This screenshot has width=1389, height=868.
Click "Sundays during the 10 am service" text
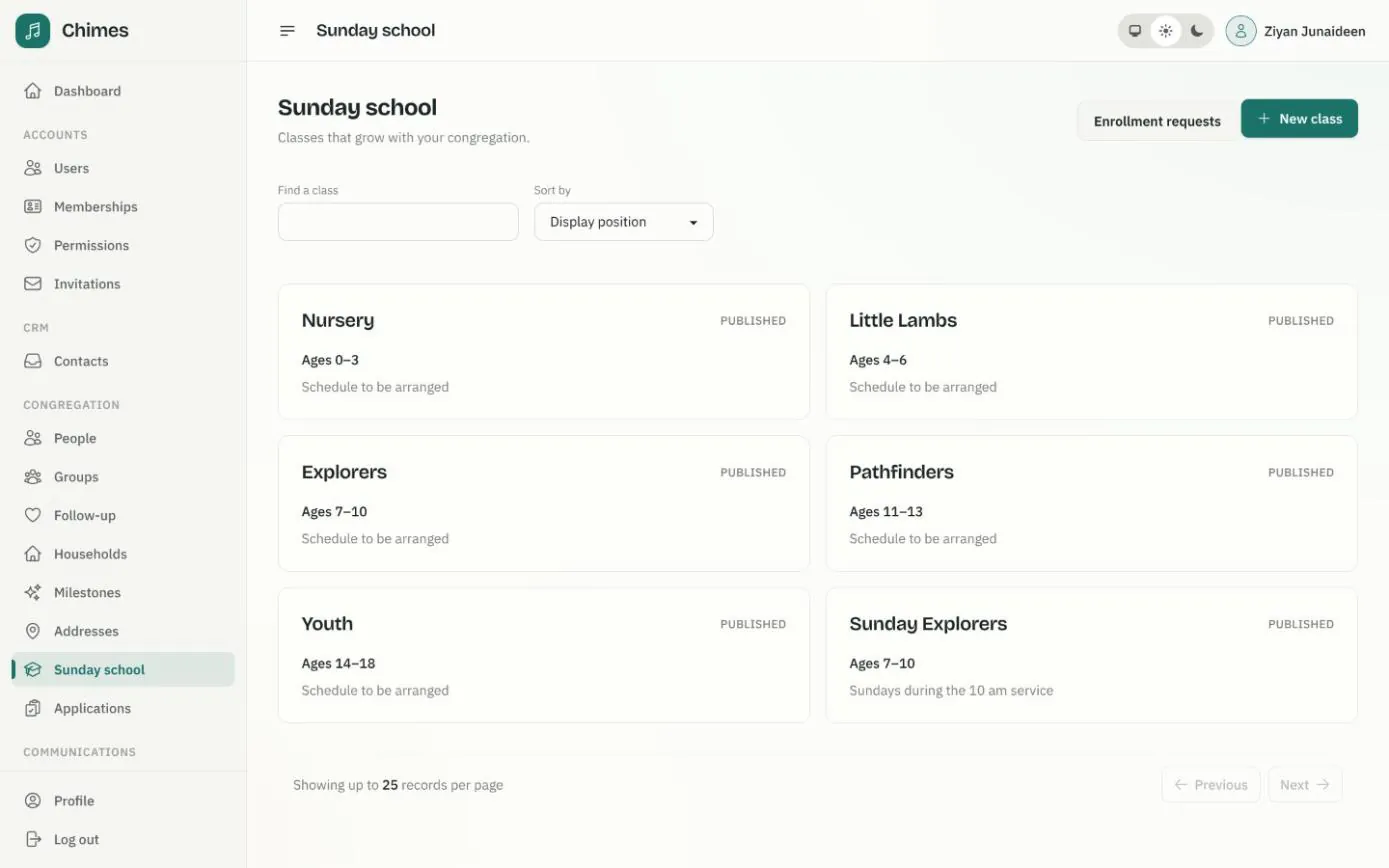coord(951,690)
